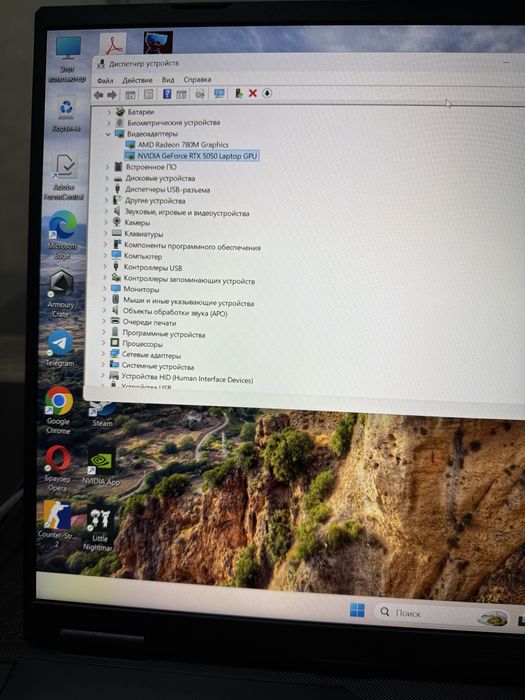The height and width of the screenshot is (700, 525).
Task: Expand the Контроллеры USB category
Action: tap(105, 267)
